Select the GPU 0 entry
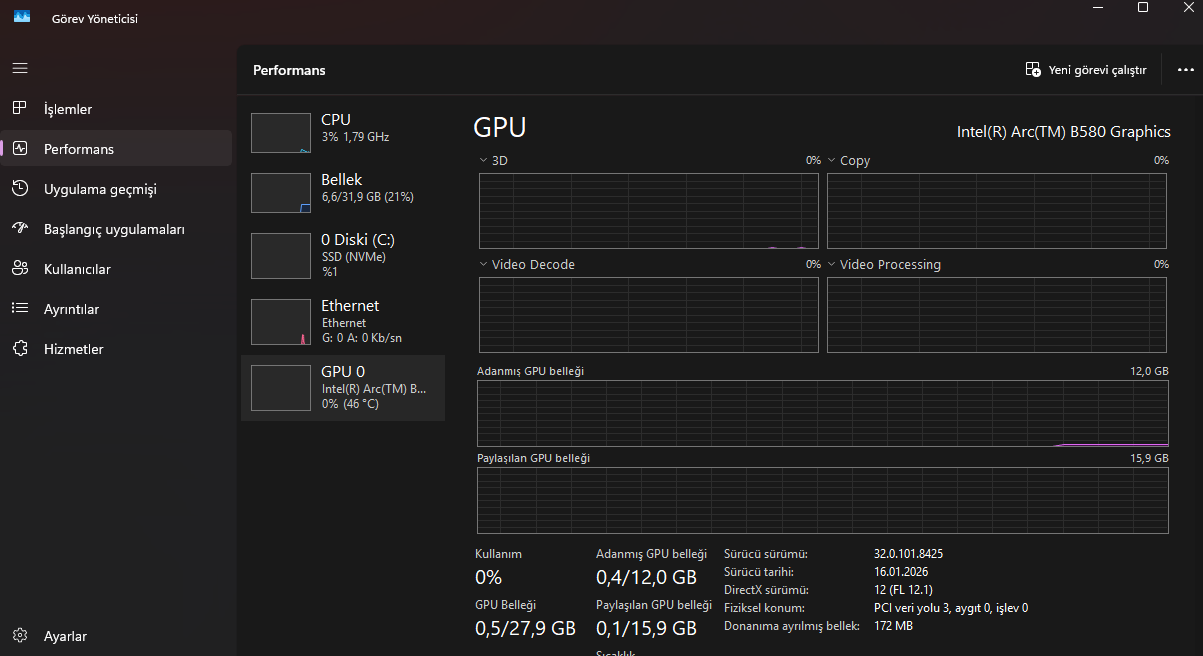The width and height of the screenshot is (1203, 656). click(343, 387)
